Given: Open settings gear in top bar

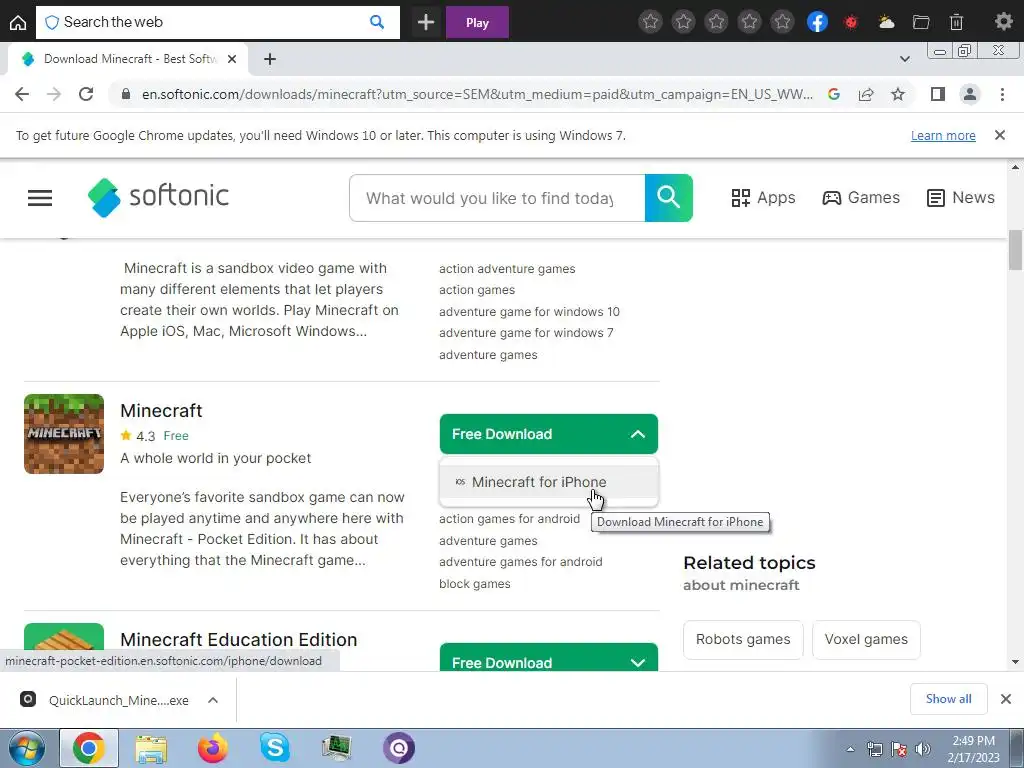Looking at the screenshot, I should pos(1003,22).
